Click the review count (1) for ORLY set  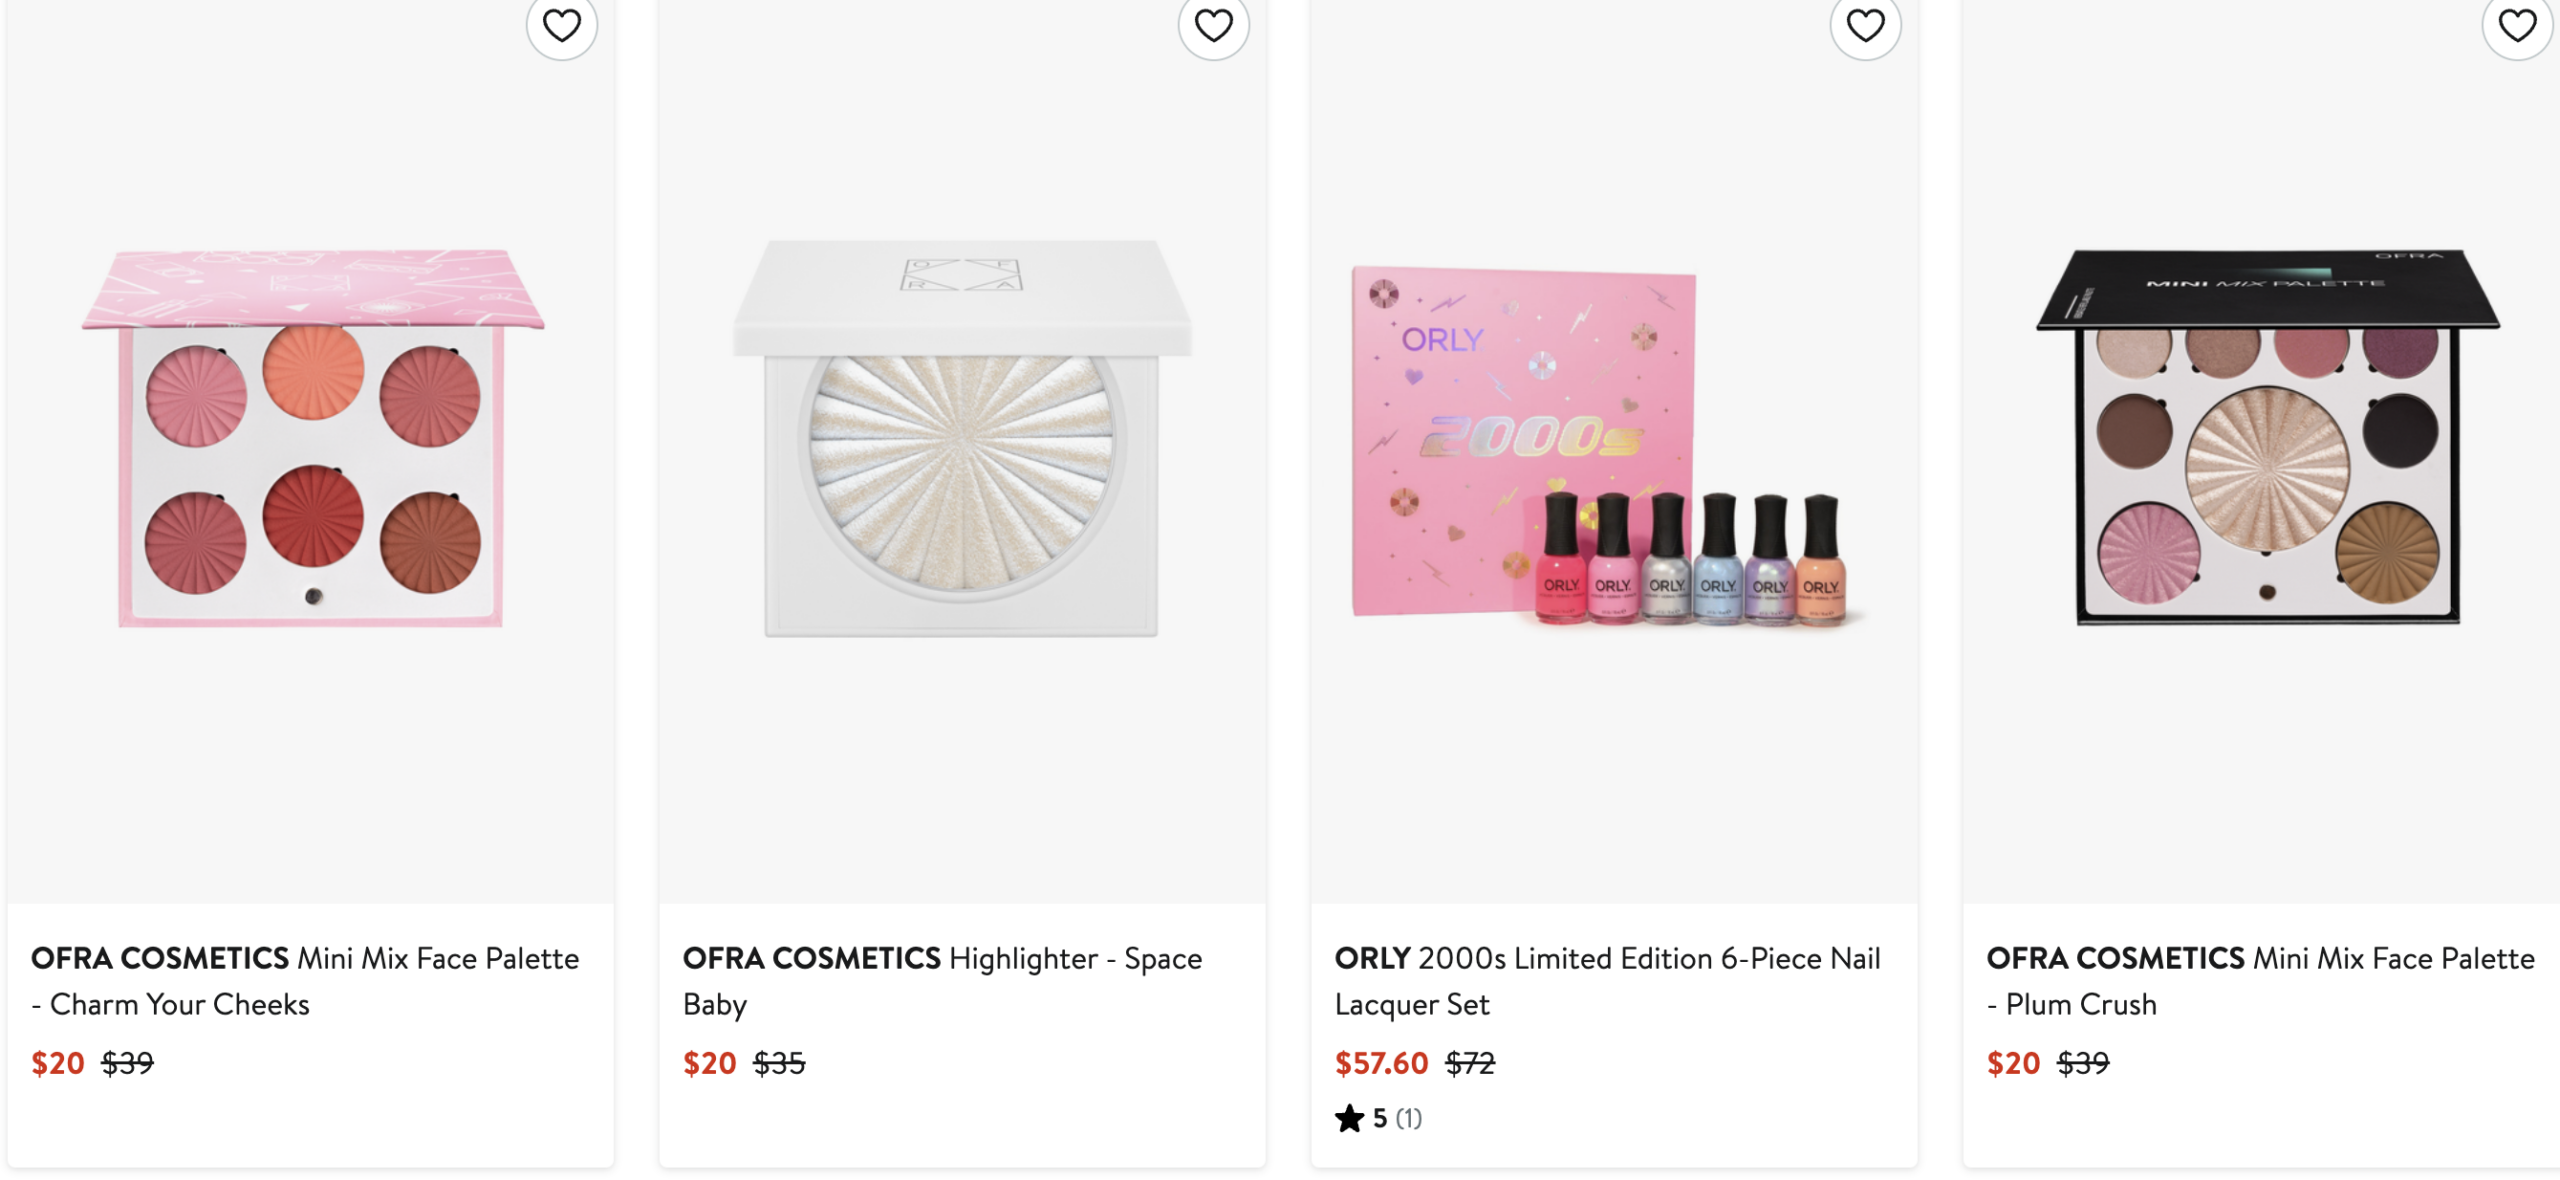(x=1409, y=1118)
